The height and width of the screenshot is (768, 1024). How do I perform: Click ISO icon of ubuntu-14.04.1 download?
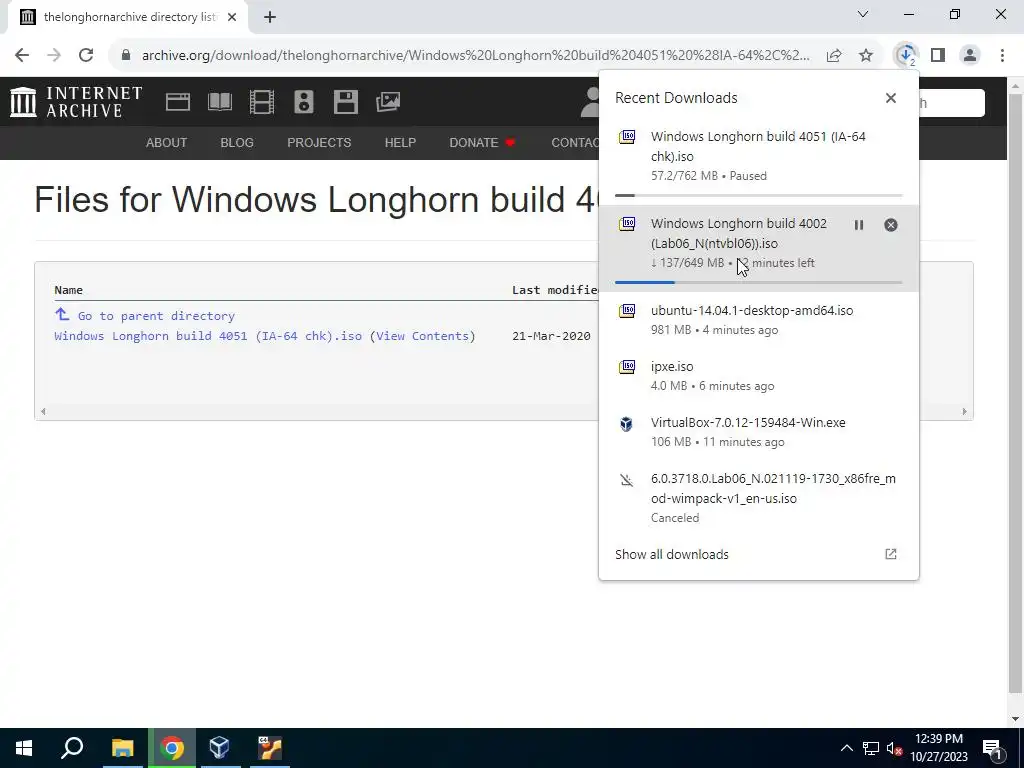pos(627,311)
